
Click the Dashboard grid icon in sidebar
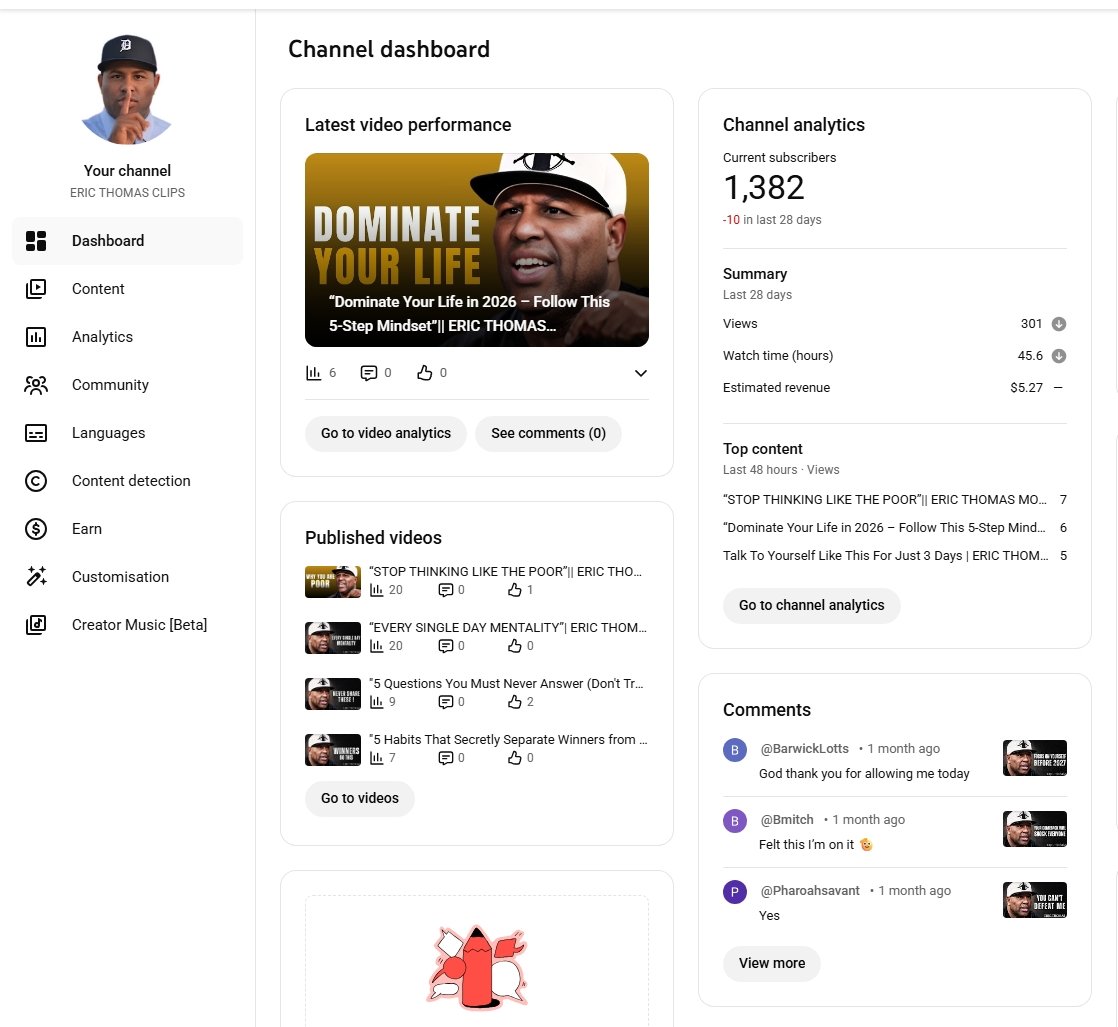pyautogui.click(x=36, y=241)
